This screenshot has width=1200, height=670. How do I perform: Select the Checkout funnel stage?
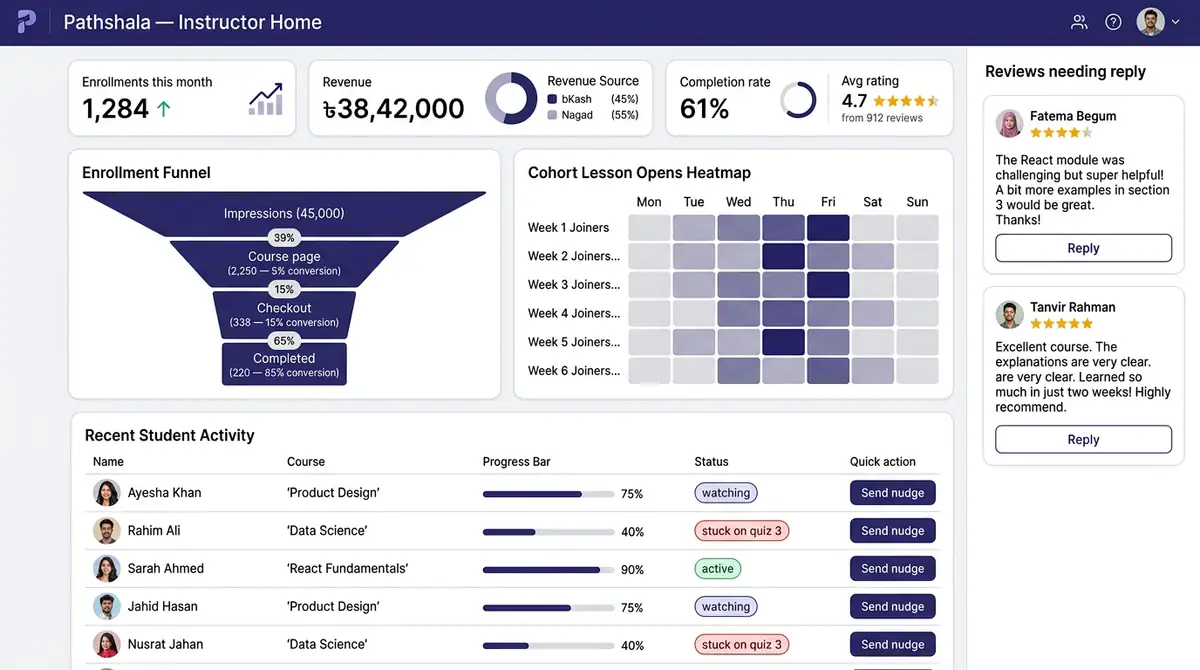coord(284,314)
